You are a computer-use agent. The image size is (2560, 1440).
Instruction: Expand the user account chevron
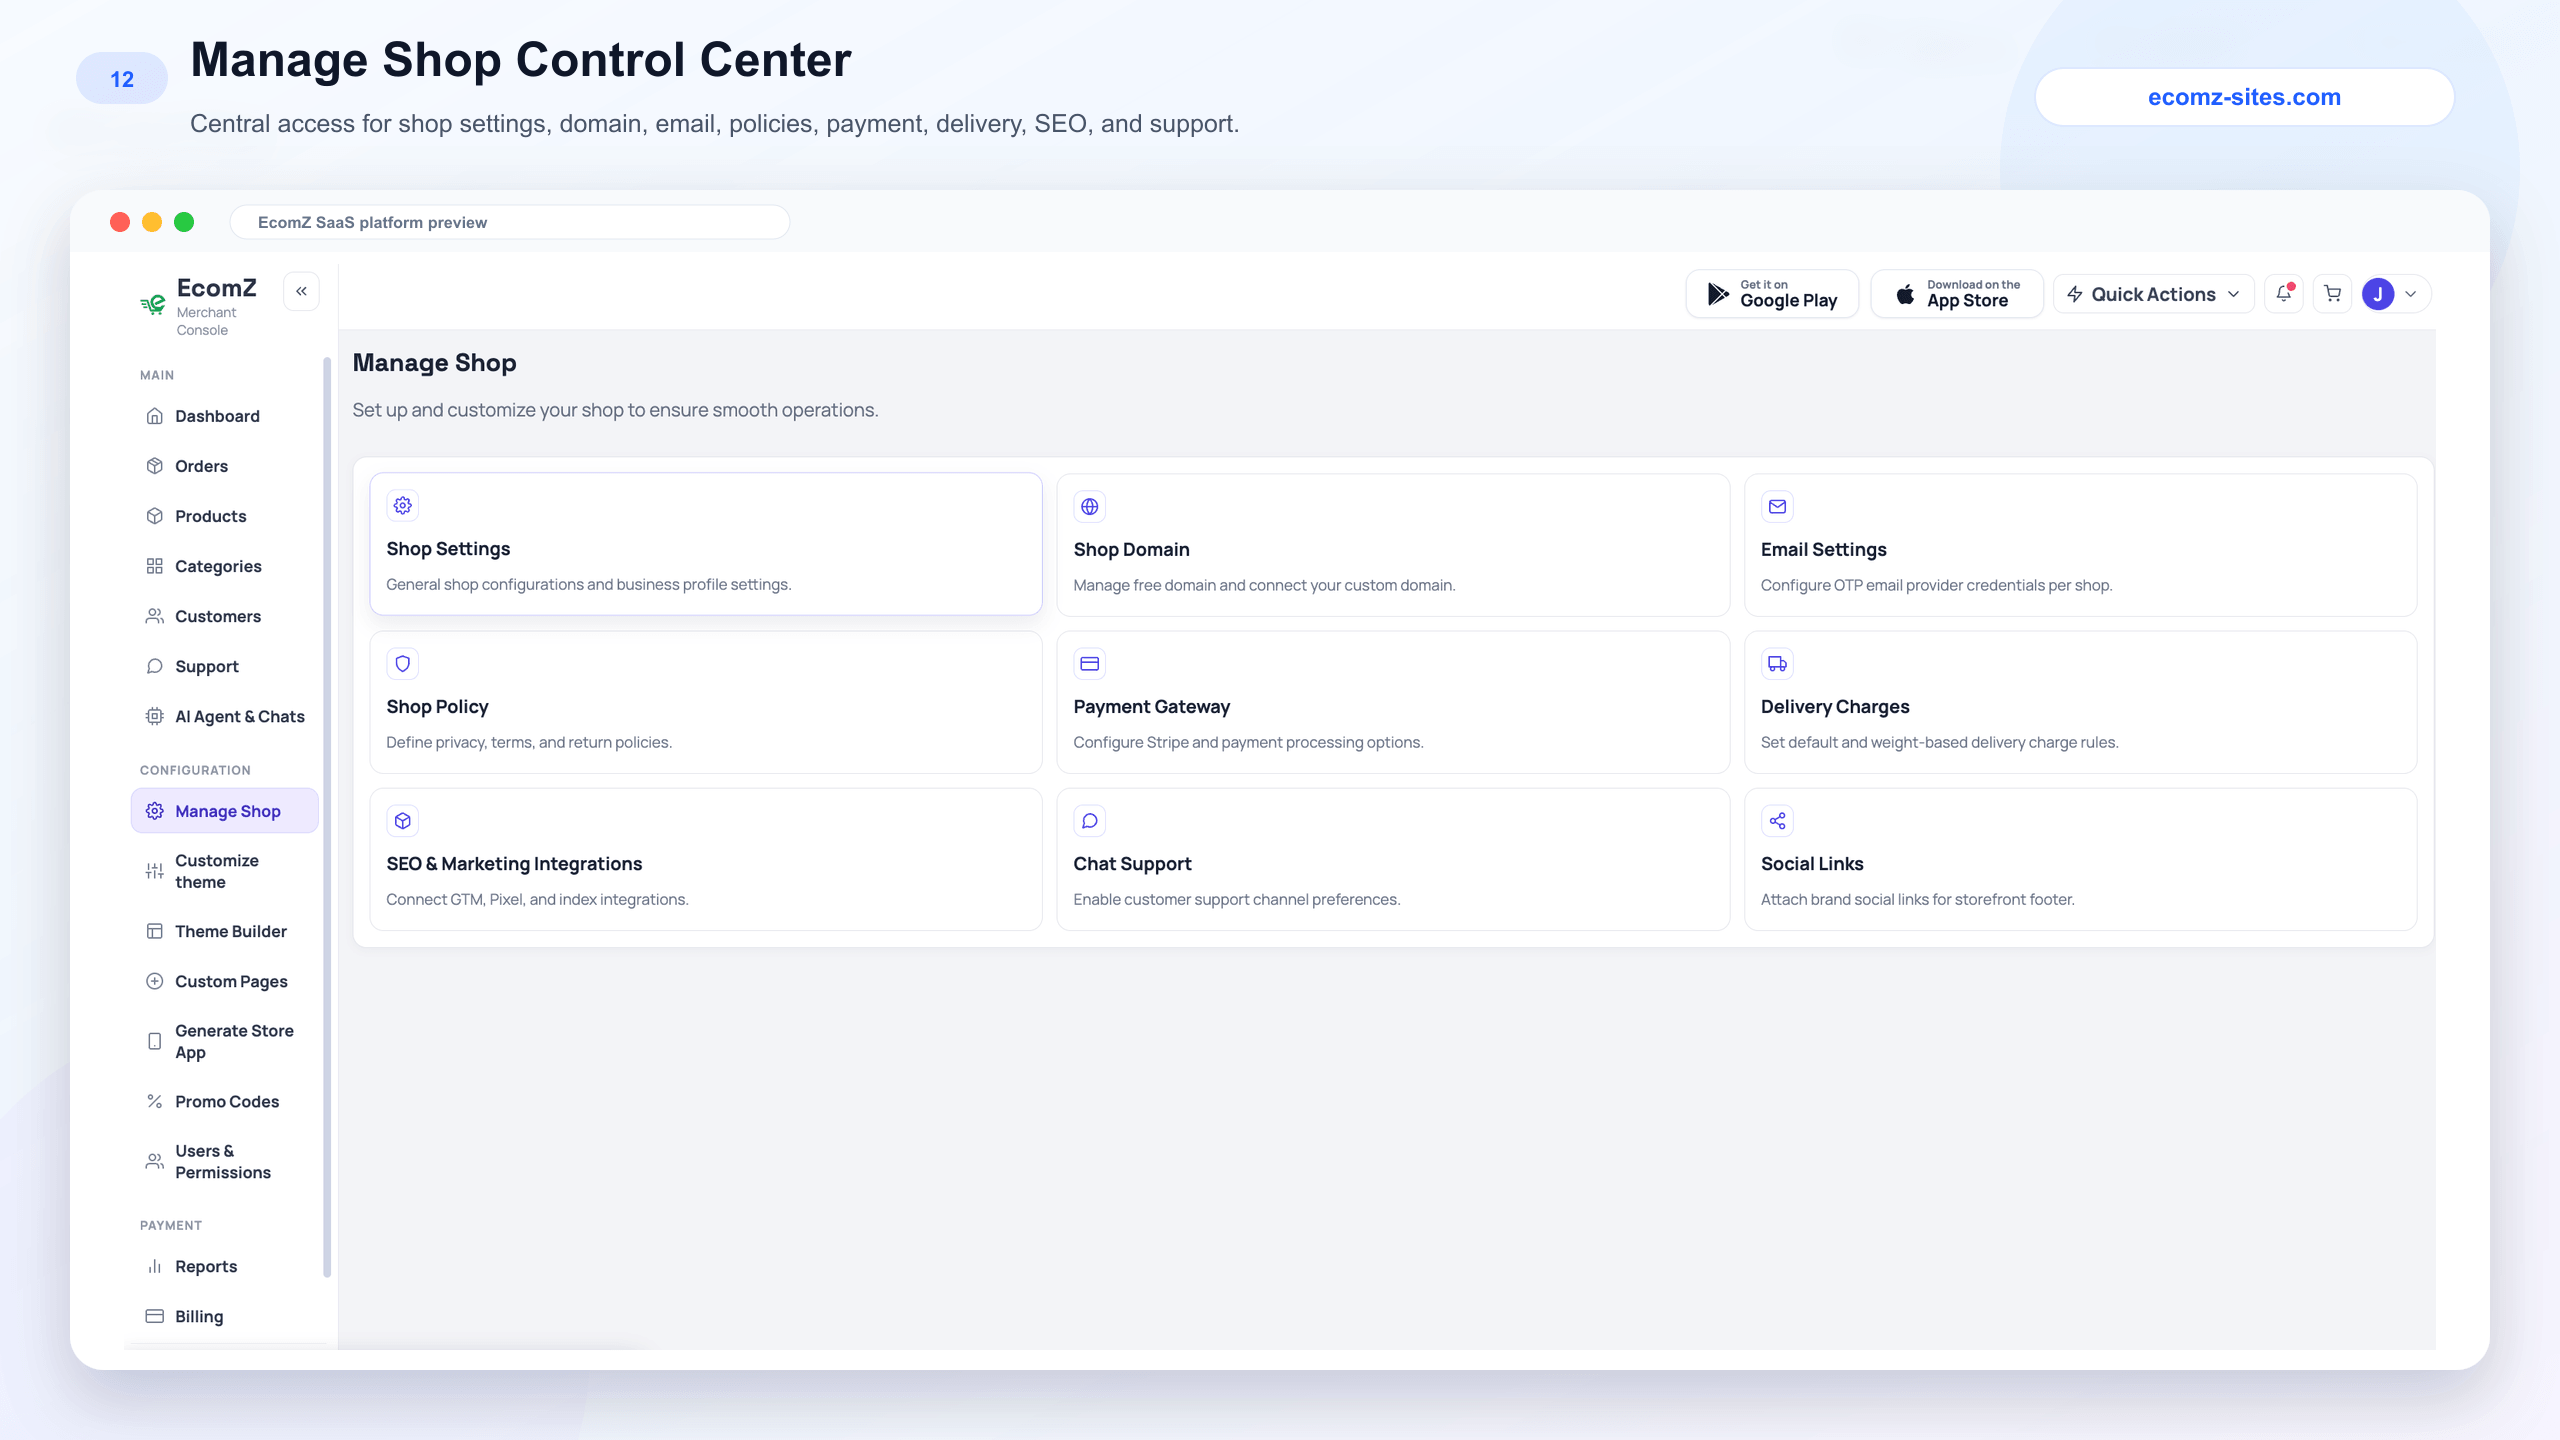(2411, 294)
